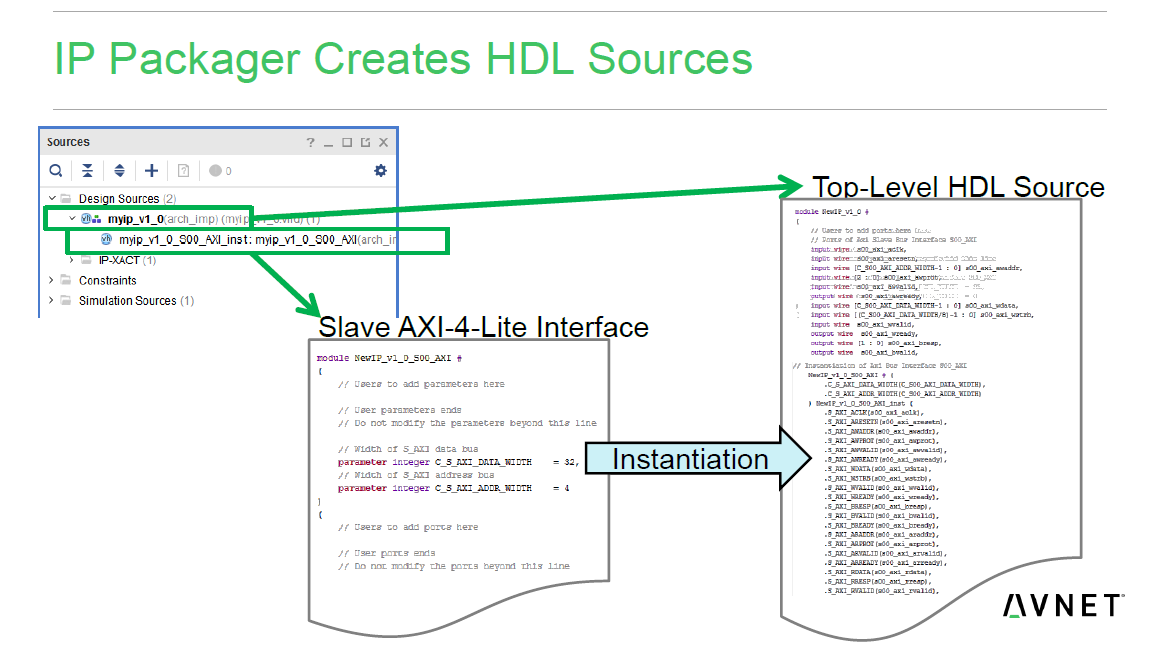
Task: Click the help question mark in Sources header
Action: 311,142
